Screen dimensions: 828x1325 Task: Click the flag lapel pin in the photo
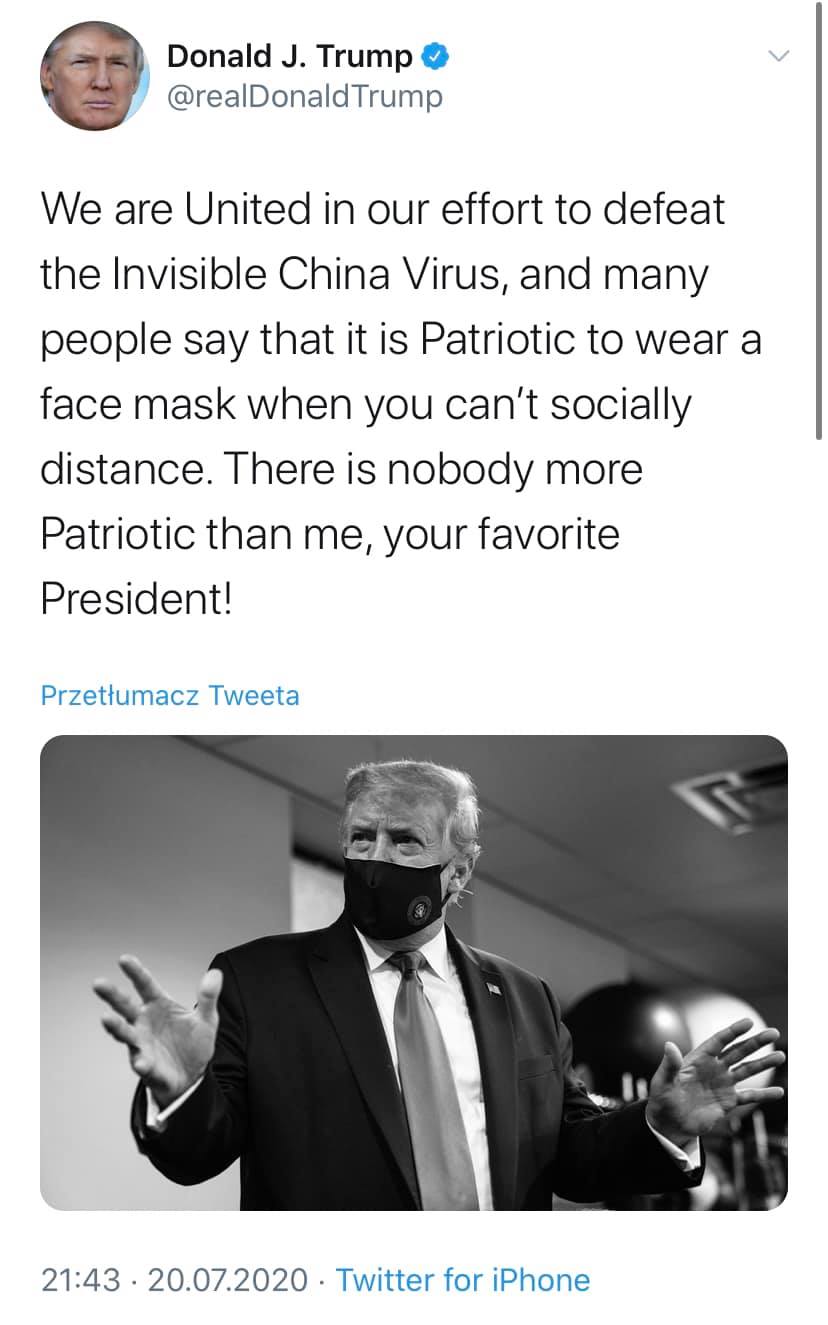tap(493, 989)
